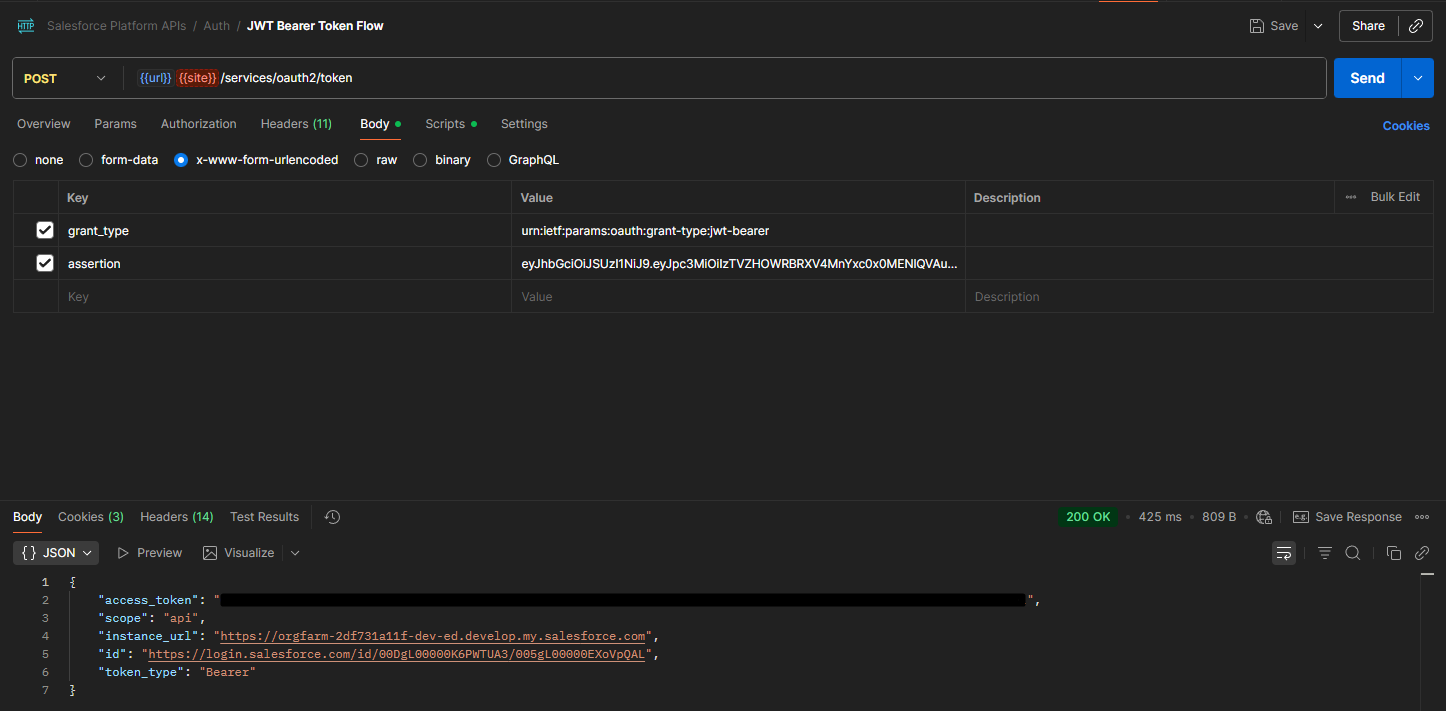Viewport: 1446px width, 711px height.
Task: Click Bulk Edit
Action: pyautogui.click(x=1395, y=197)
